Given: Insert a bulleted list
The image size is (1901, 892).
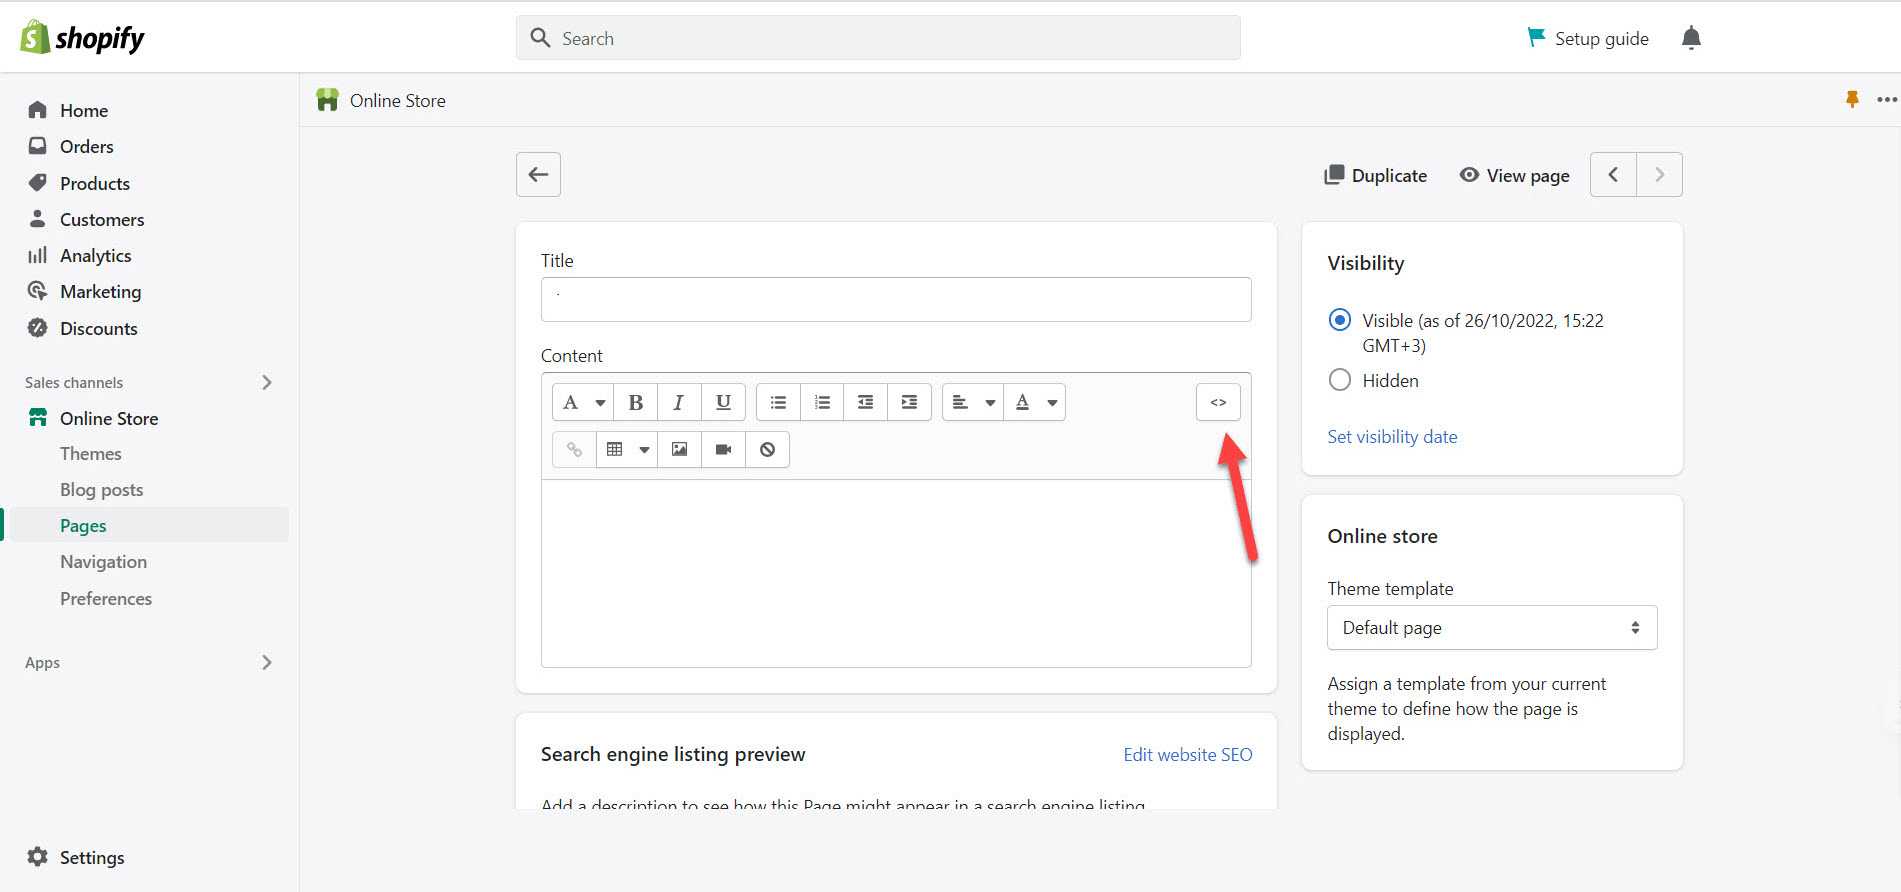Looking at the screenshot, I should click(x=778, y=402).
